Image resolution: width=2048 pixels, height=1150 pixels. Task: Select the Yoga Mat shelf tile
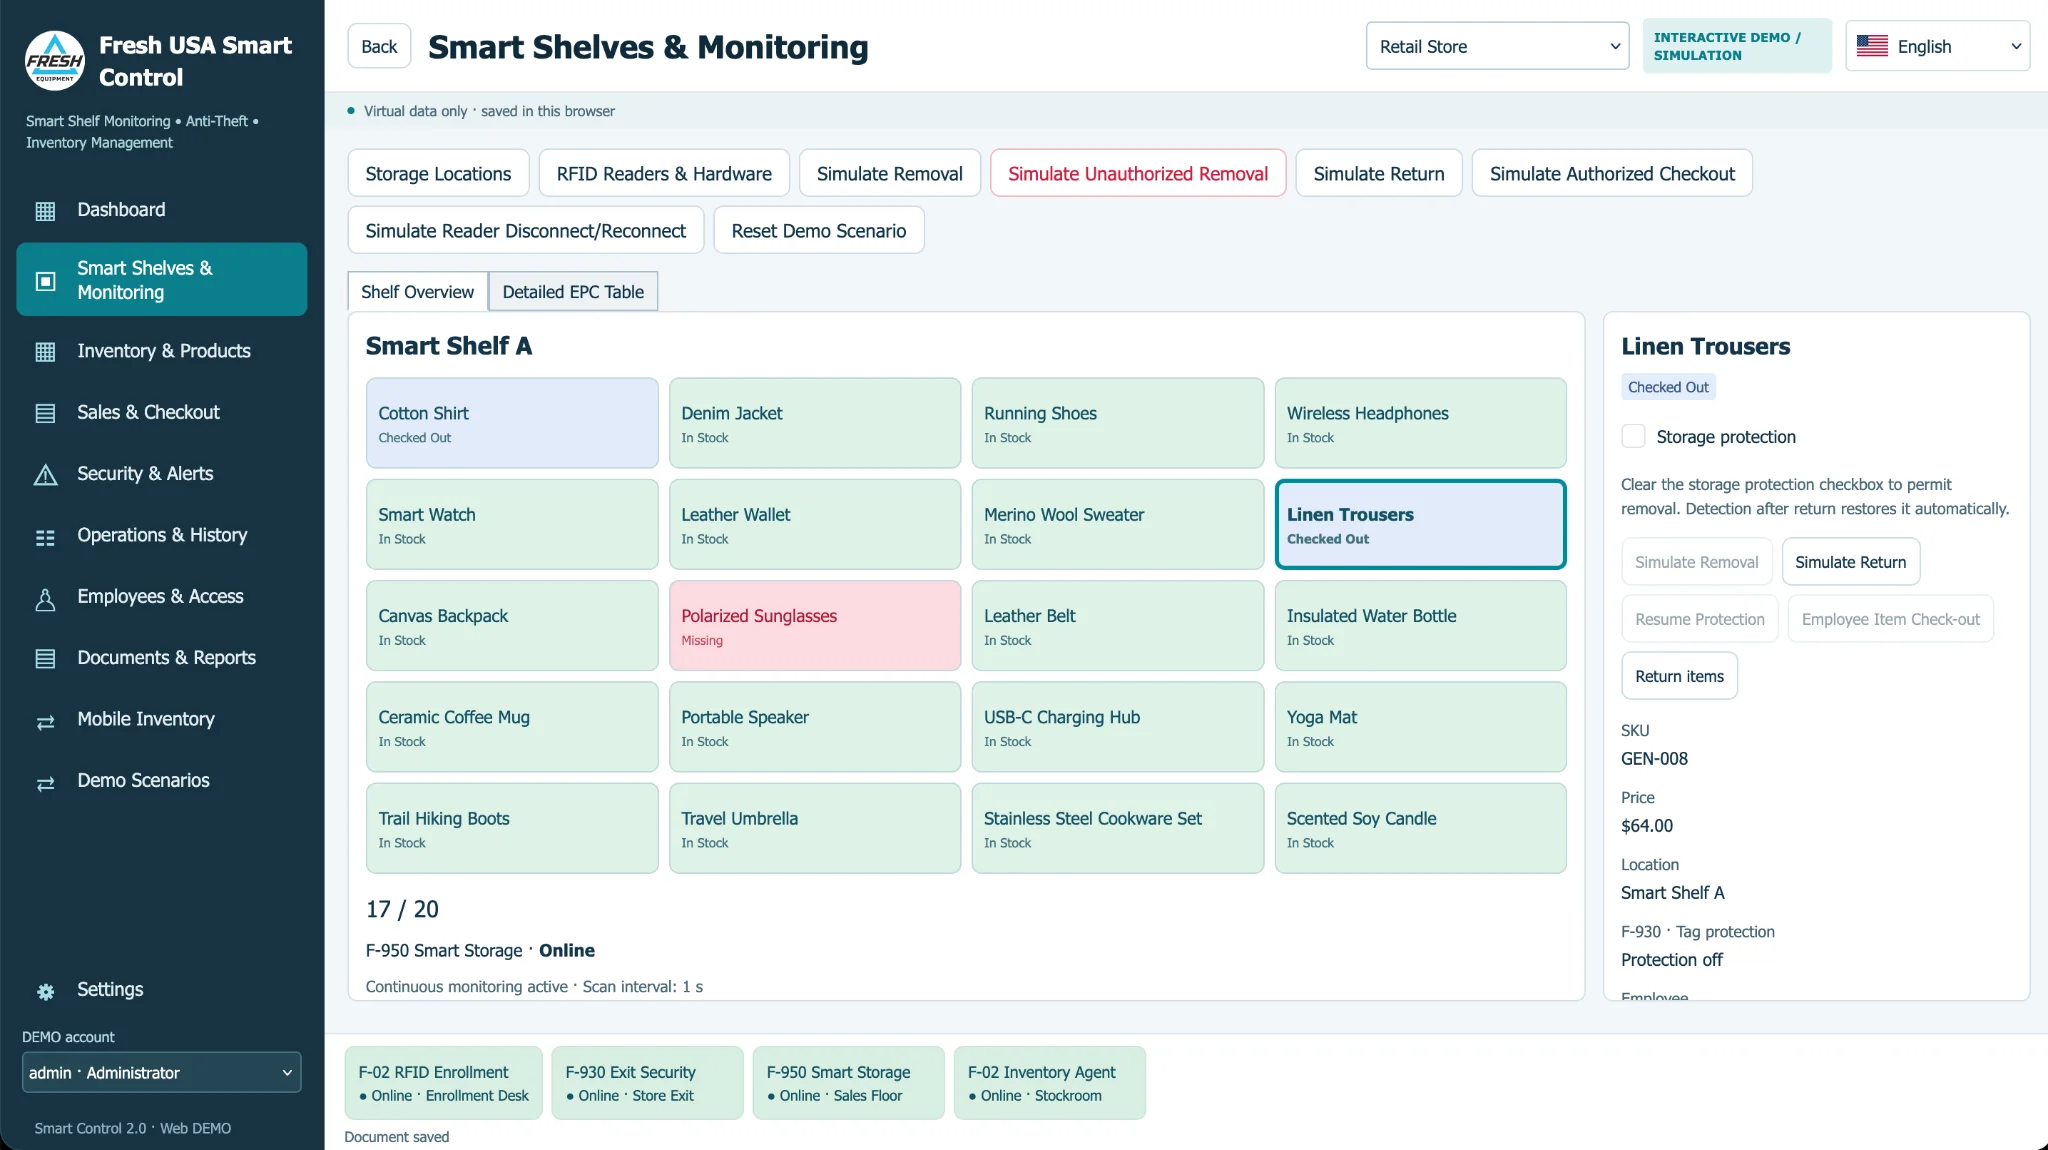[x=1420, y=726]
